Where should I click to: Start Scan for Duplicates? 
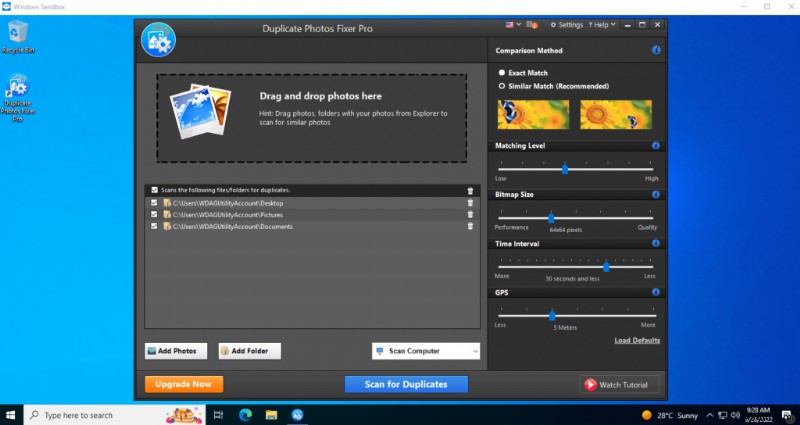pyautogui.click(x=406, y=384)
